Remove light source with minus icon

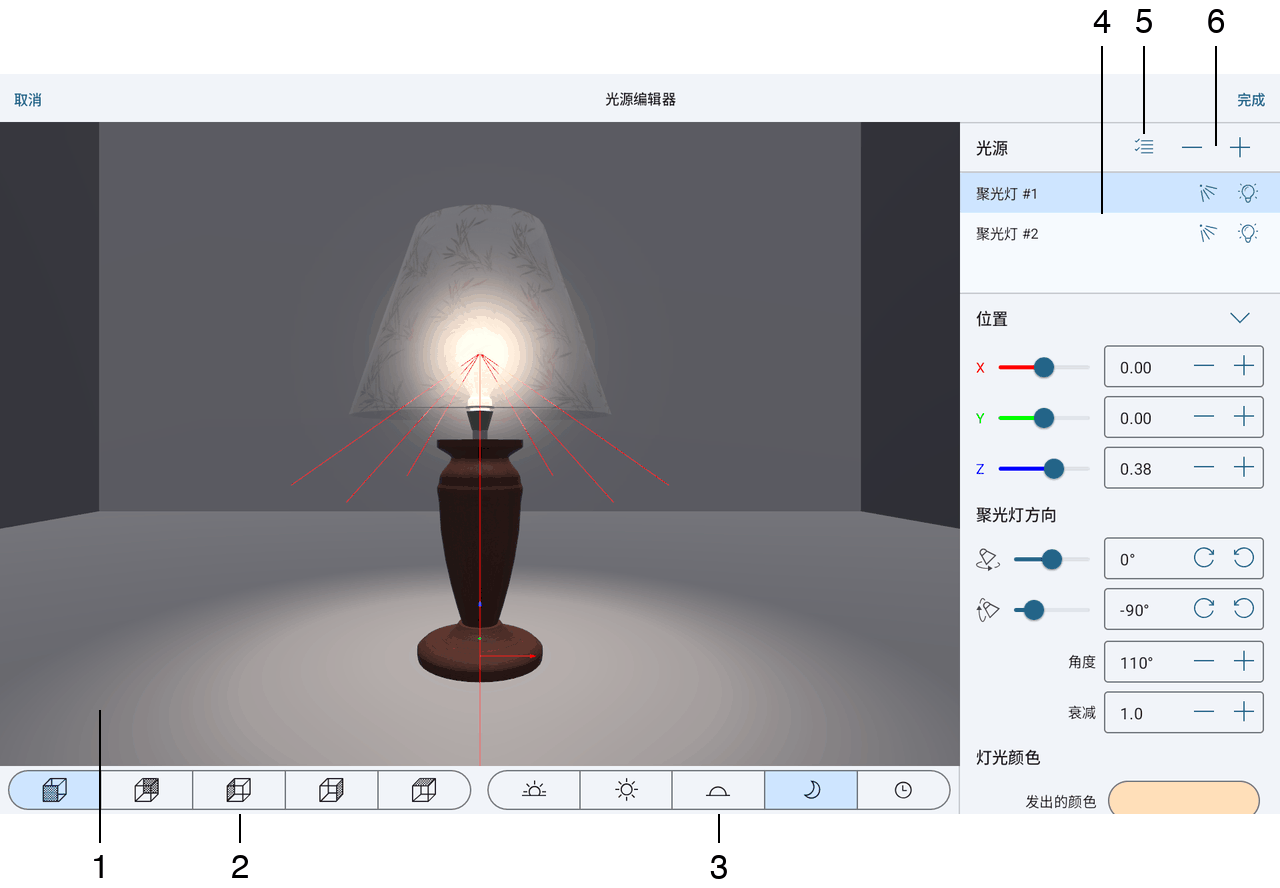click(x=1192, y=148)
